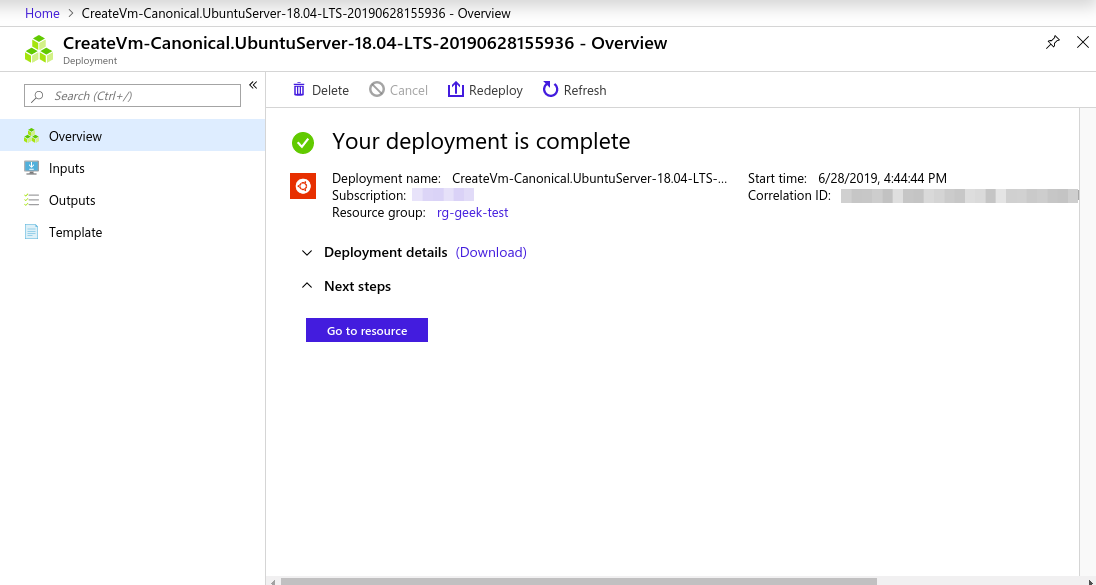1096x585 pixels.
Task: Click the horizontal scrollbar at the bottom
Action: pos(578,581)
